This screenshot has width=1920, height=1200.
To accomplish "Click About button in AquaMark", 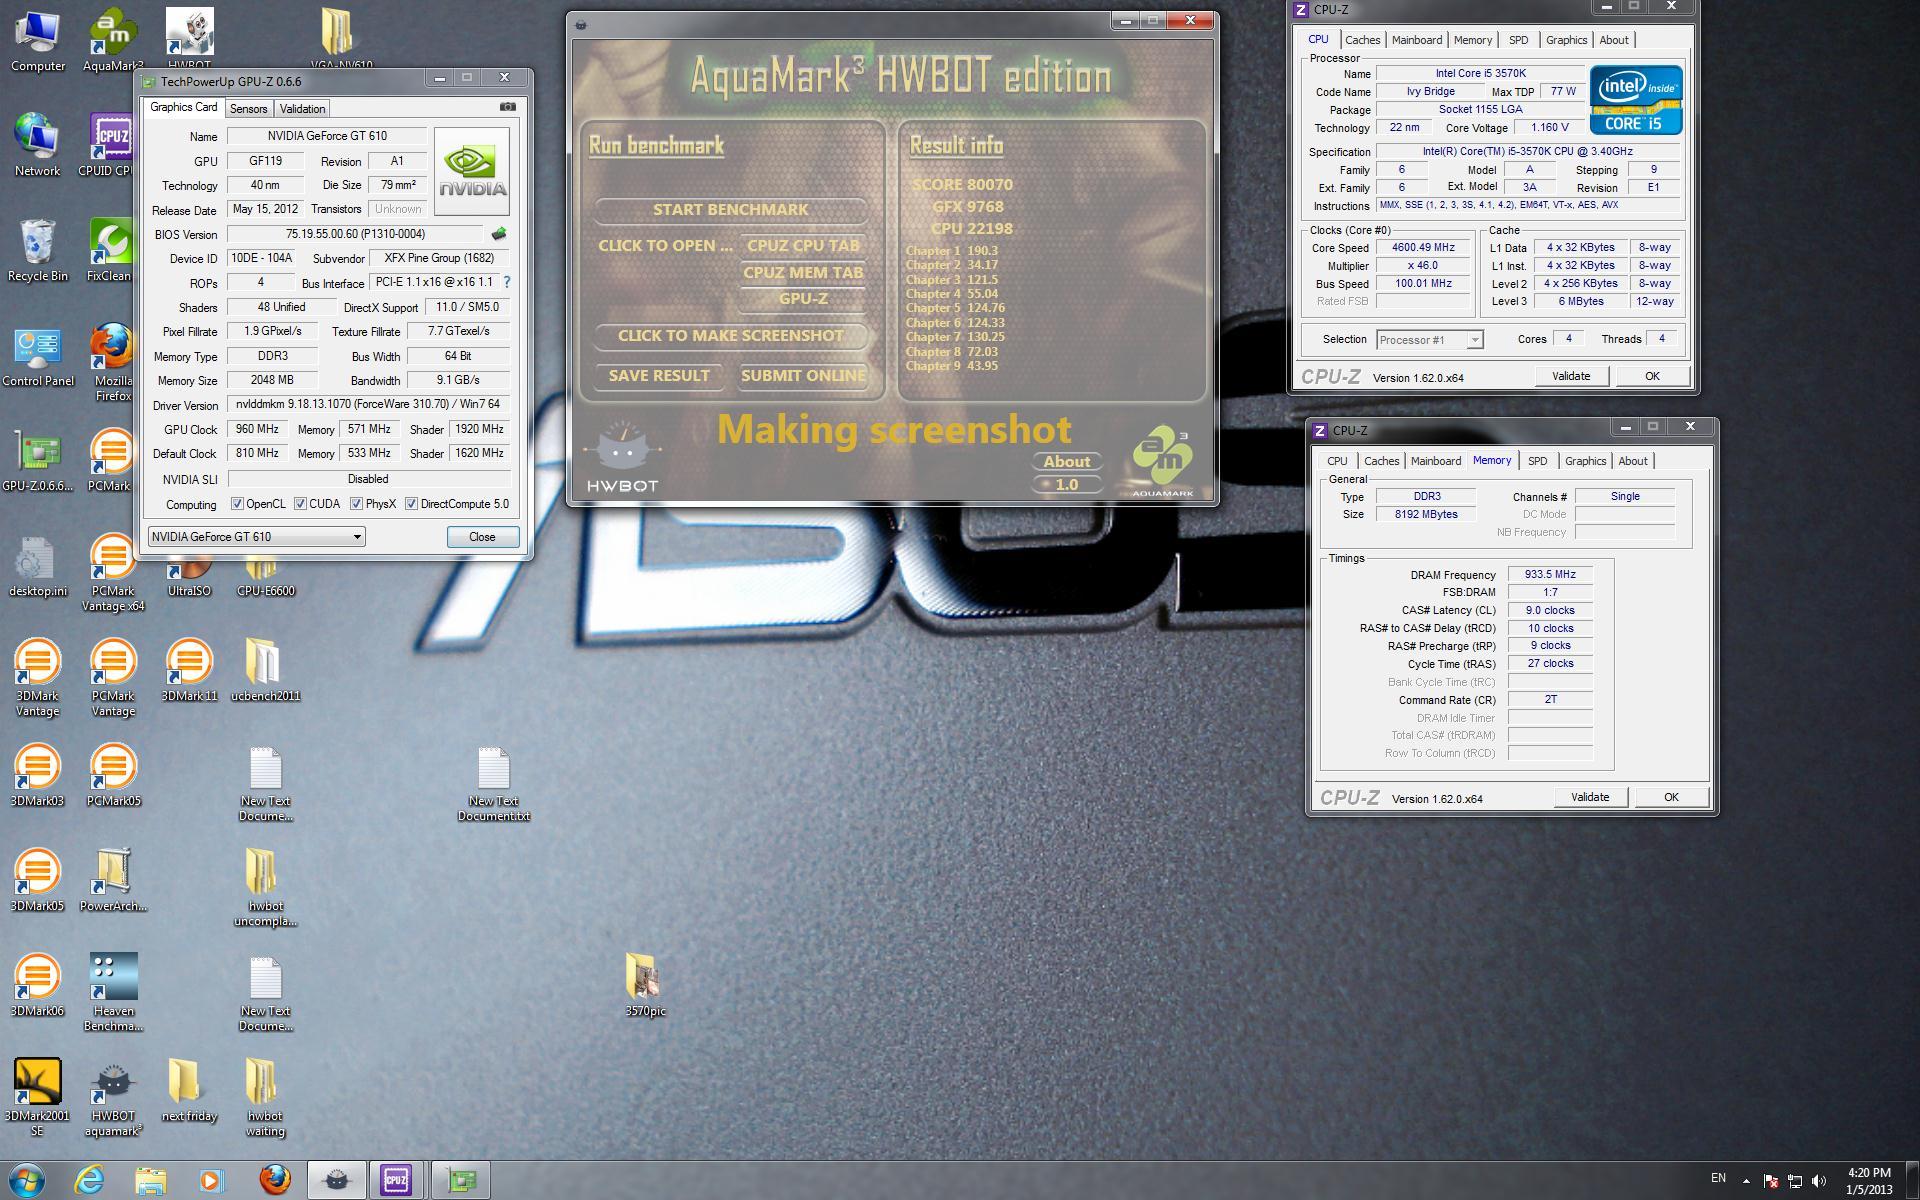I will 1067,462.
